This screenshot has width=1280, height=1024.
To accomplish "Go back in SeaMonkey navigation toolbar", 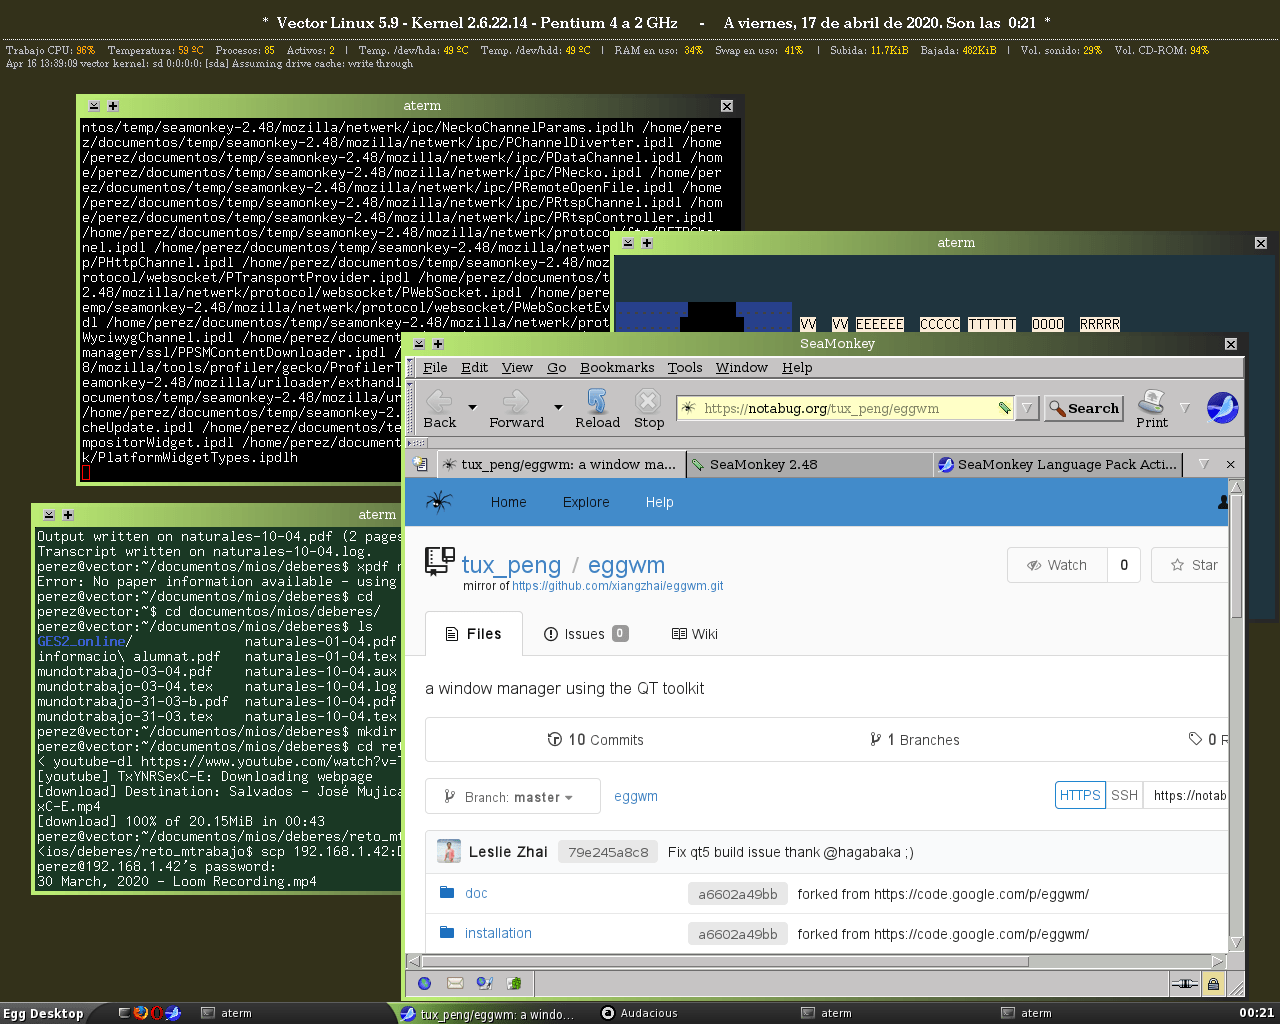I will click(439, 408).
